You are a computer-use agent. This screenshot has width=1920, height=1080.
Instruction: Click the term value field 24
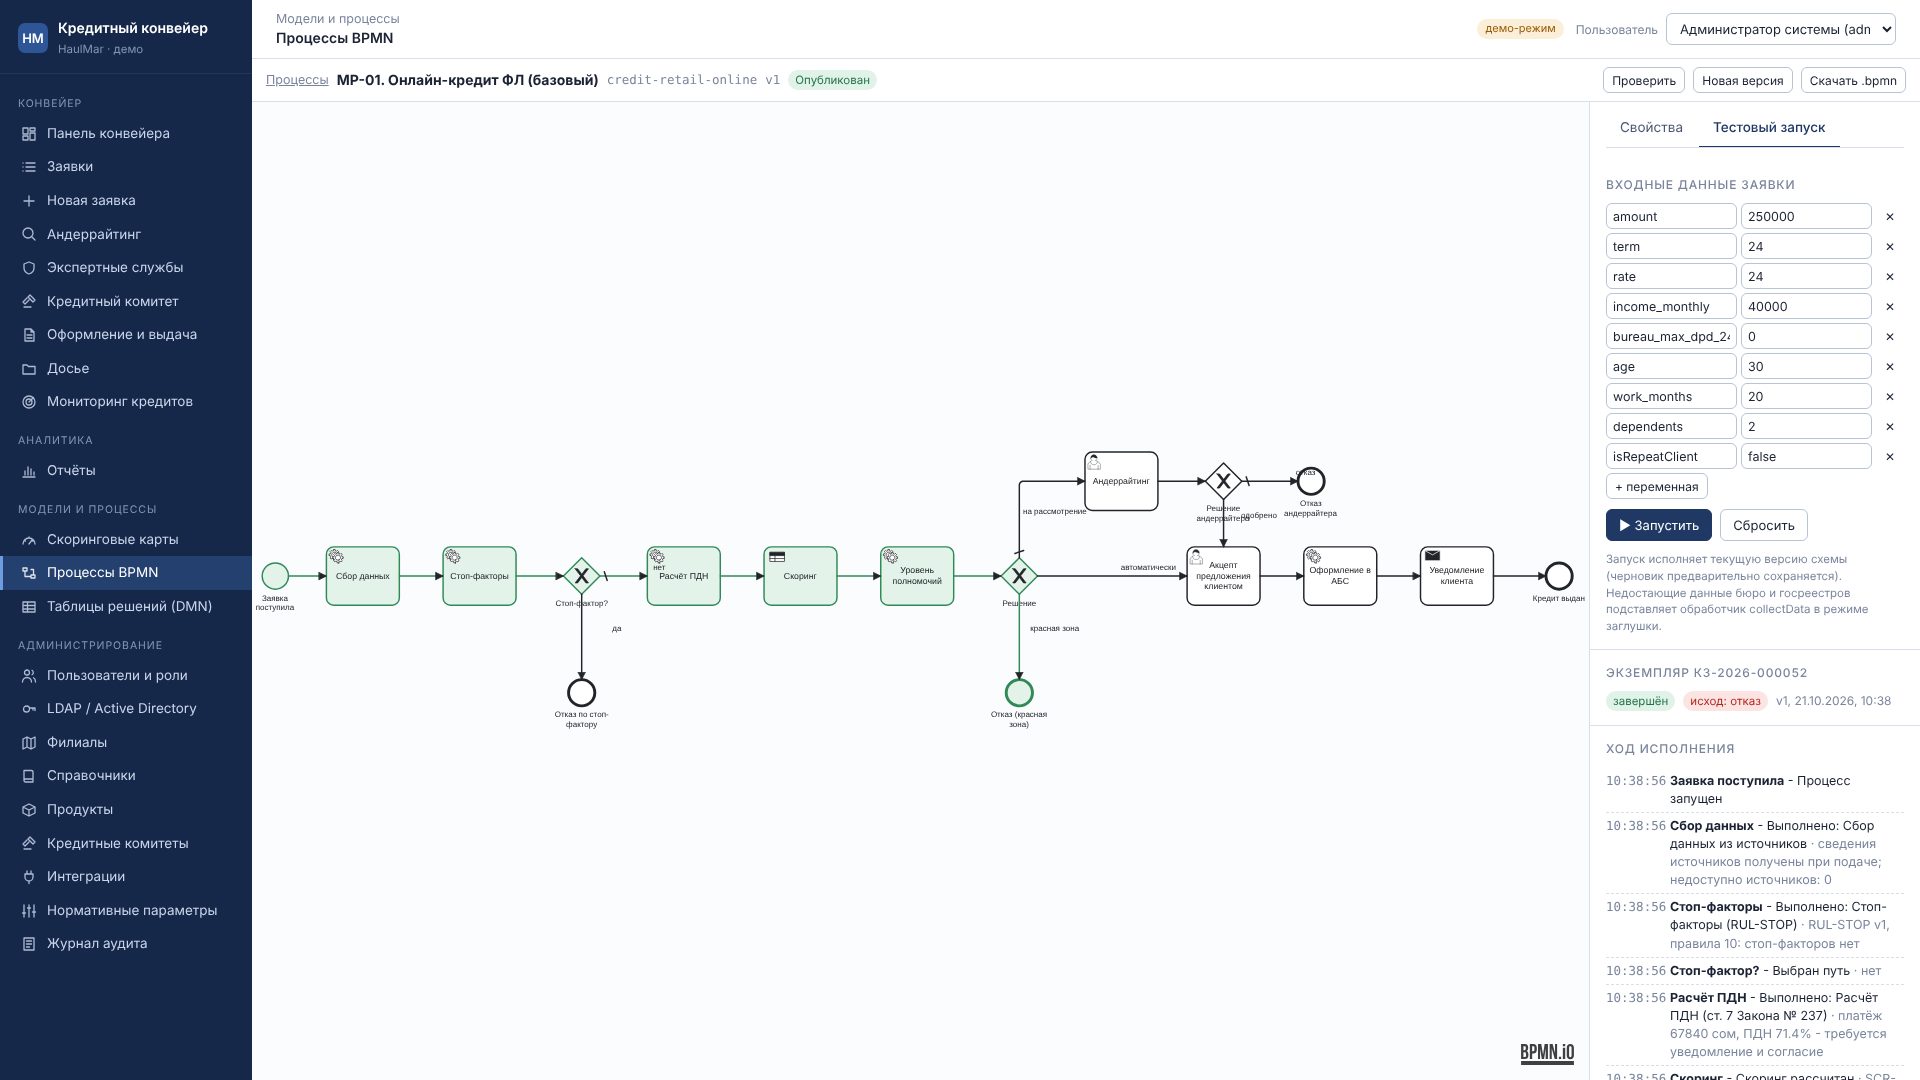[1806, 247]
